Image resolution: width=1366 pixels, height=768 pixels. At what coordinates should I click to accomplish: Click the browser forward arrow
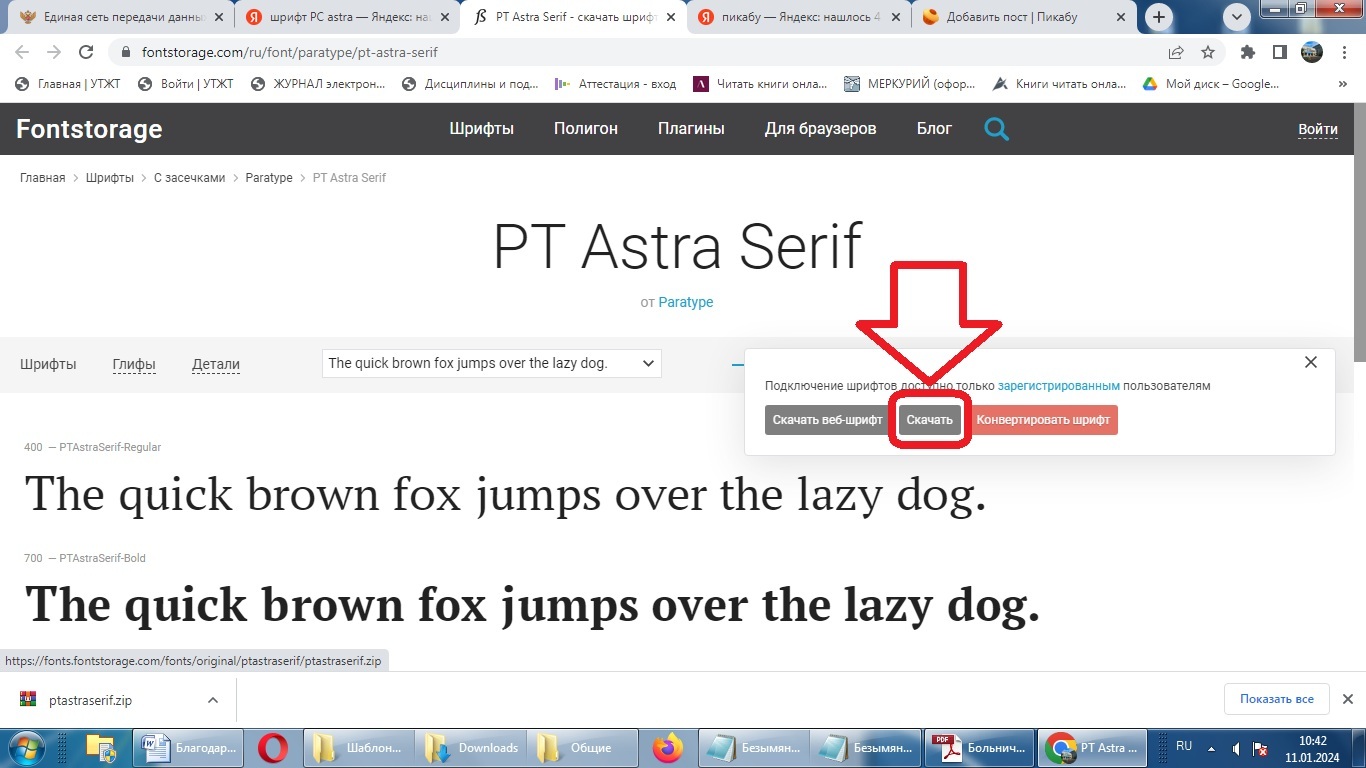54,52
